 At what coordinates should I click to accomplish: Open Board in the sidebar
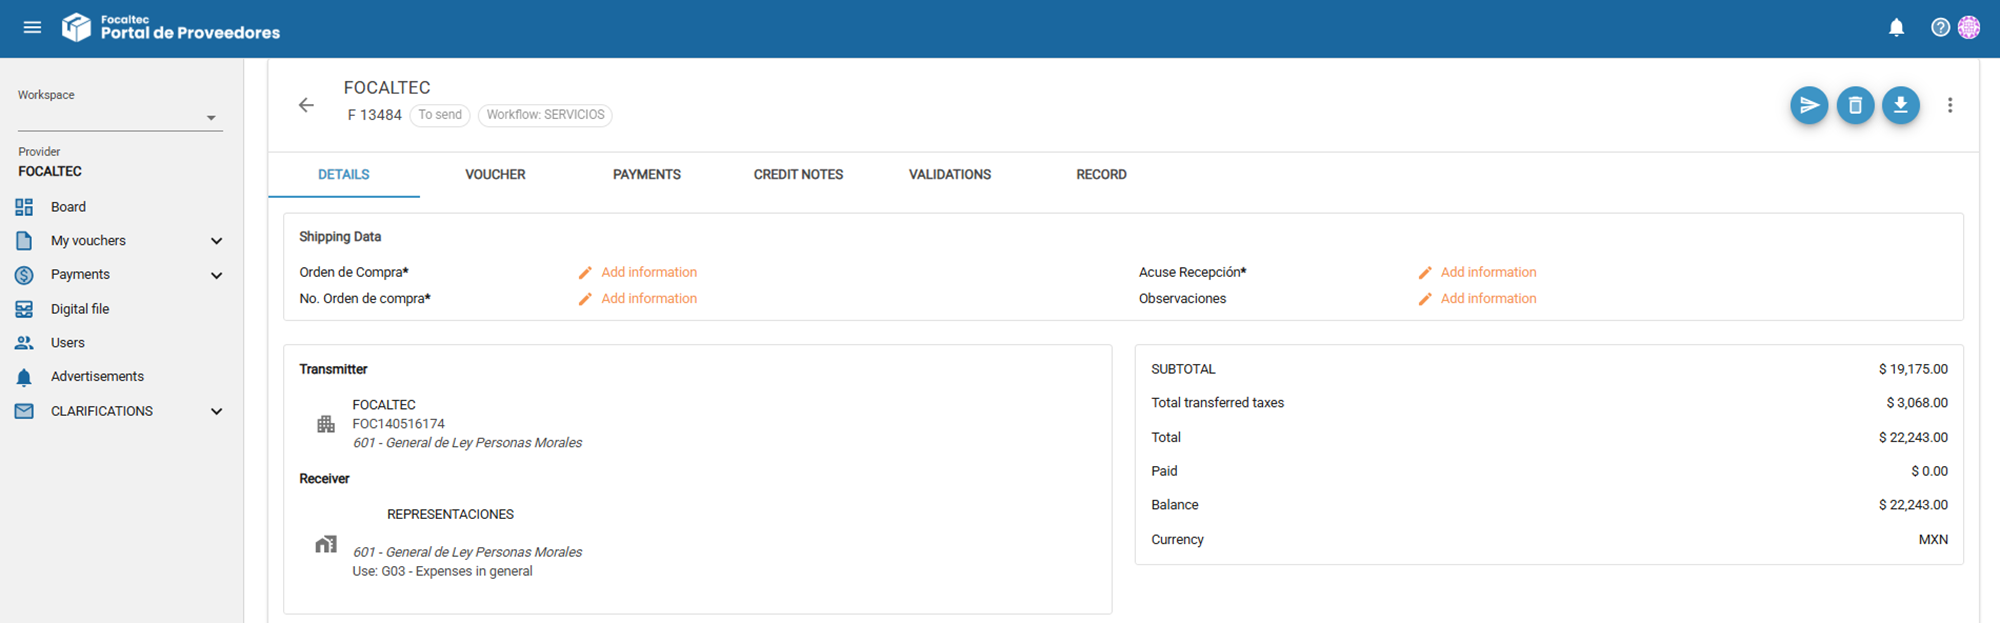tap(68, 207)
